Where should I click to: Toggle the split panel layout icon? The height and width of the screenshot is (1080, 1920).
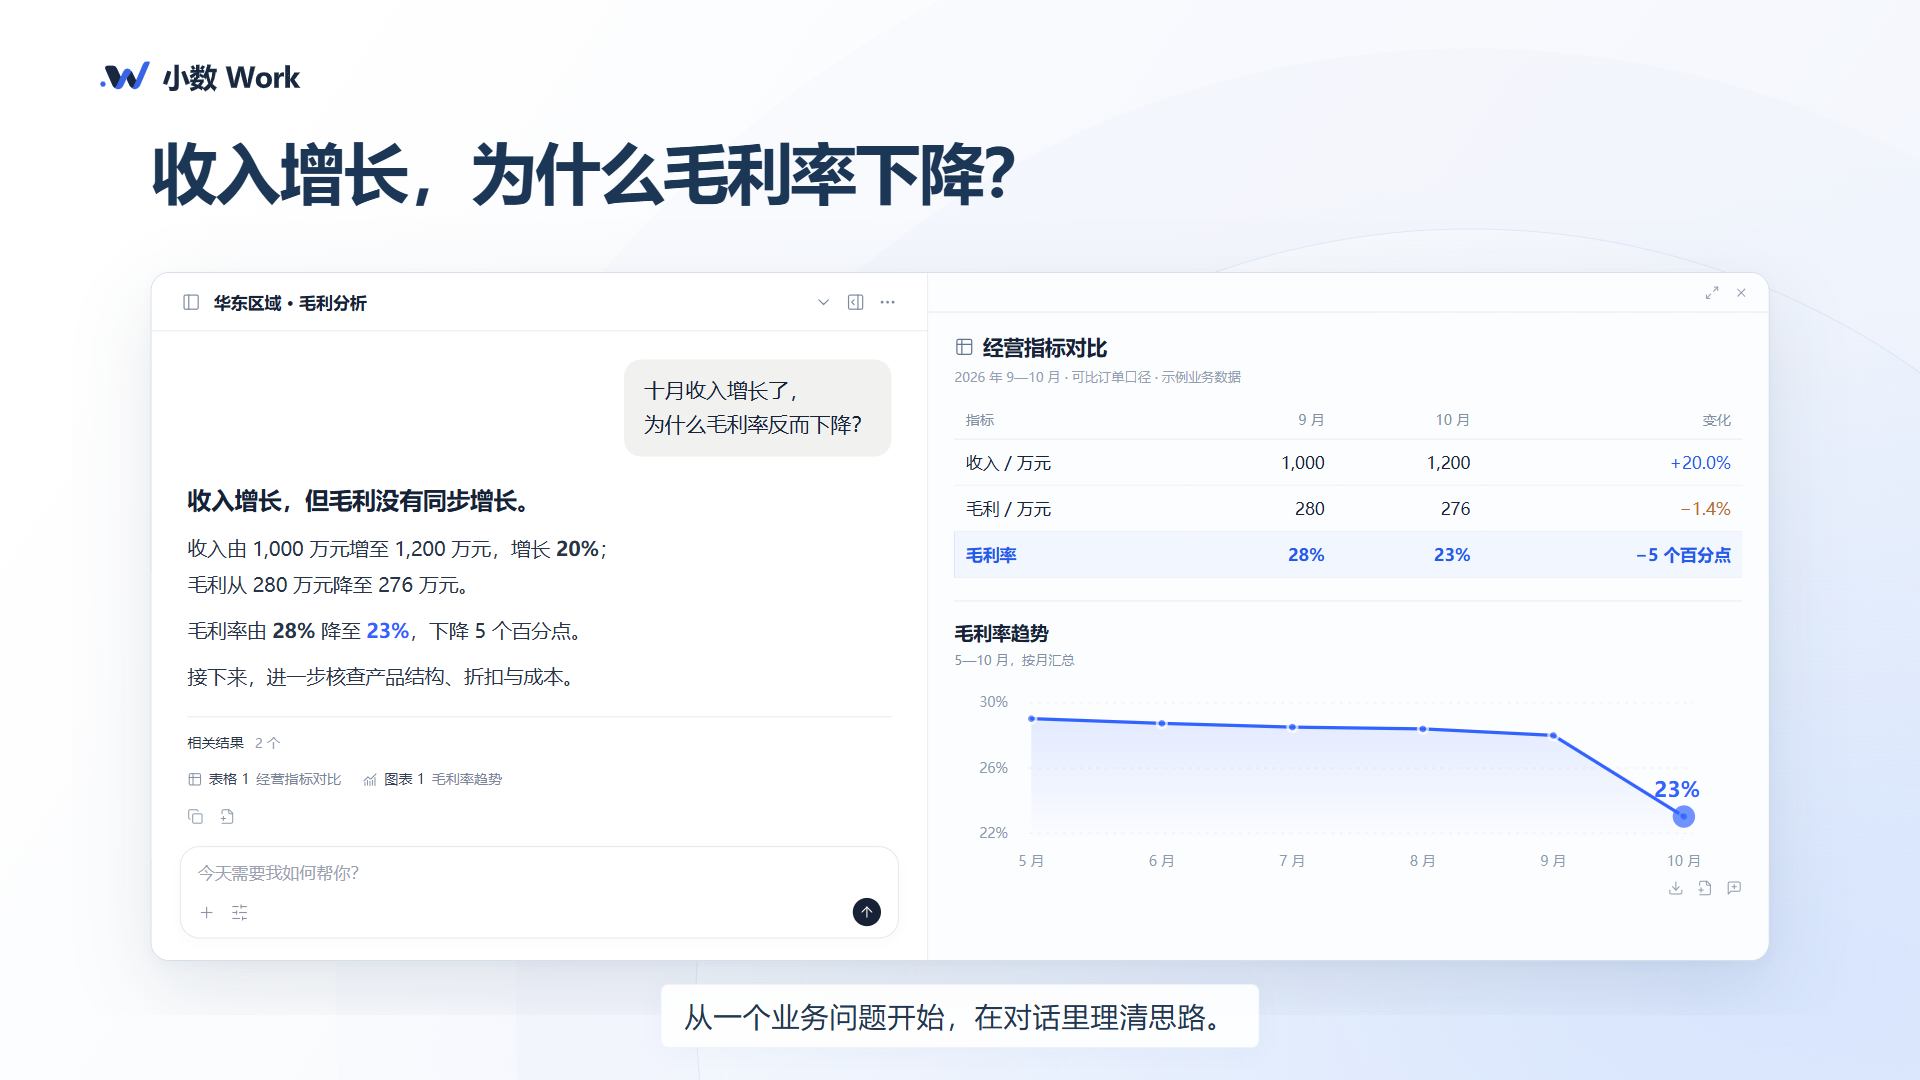tap(856, 302)
